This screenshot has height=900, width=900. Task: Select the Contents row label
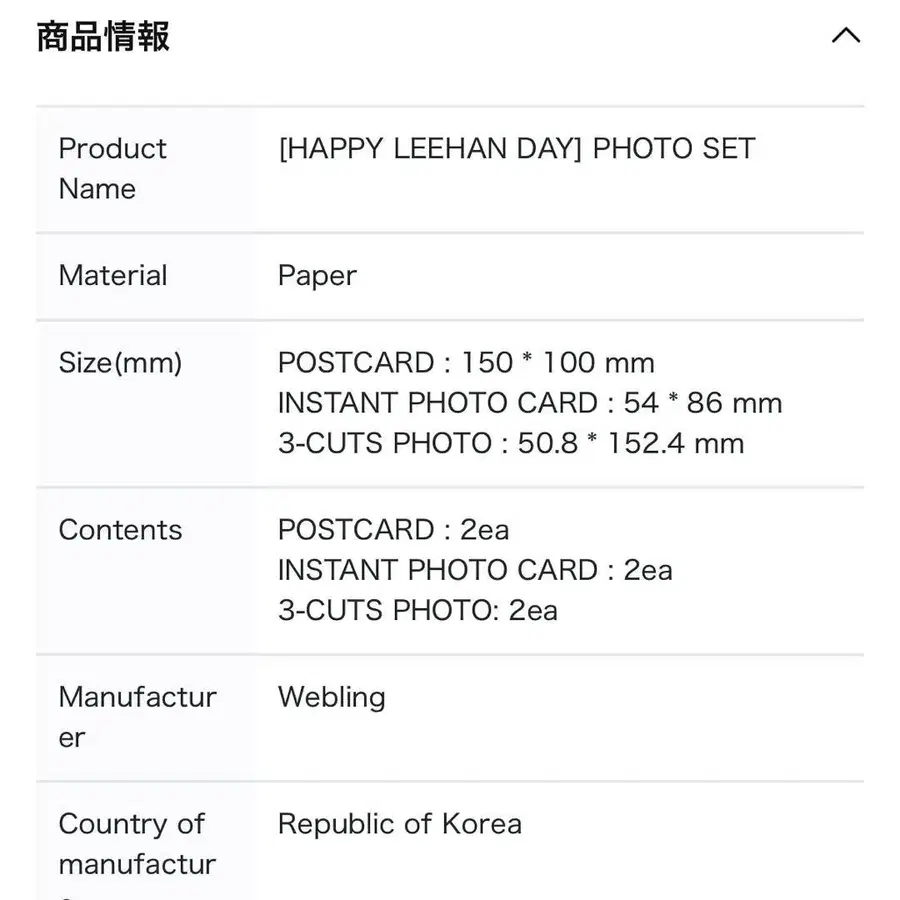coord(120,530)
